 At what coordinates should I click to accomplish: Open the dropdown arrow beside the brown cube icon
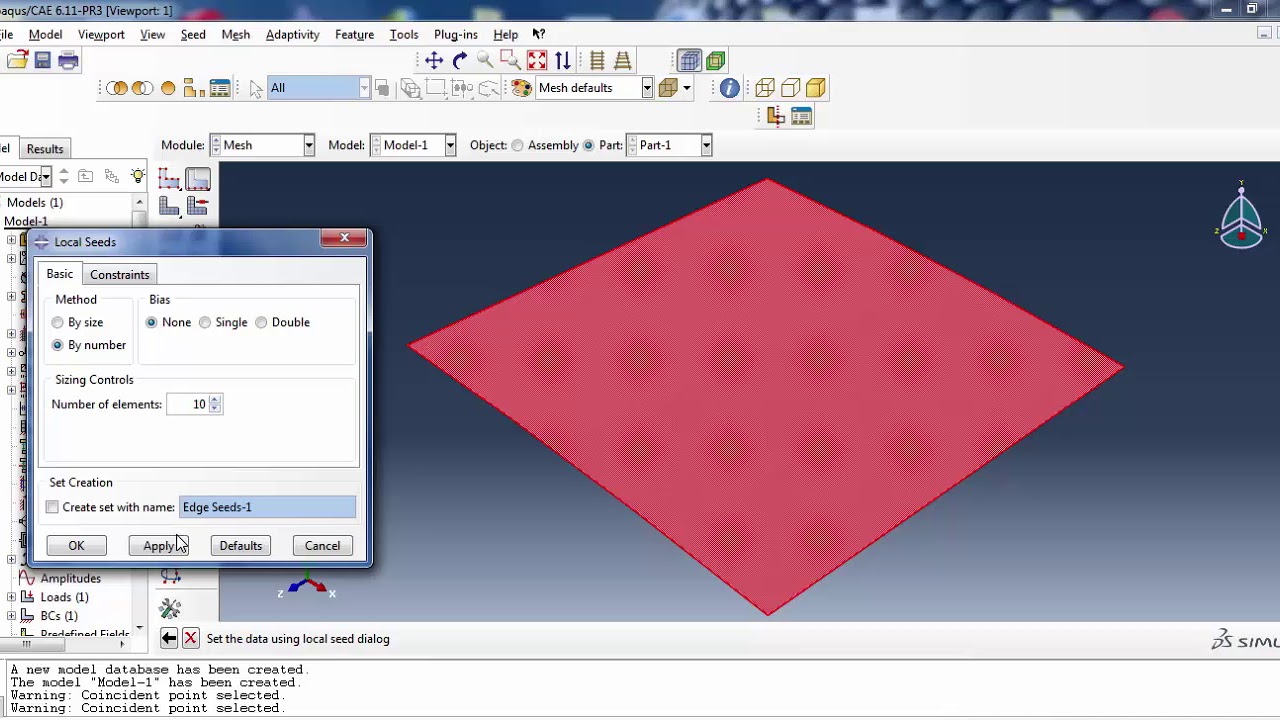[686, 88]
